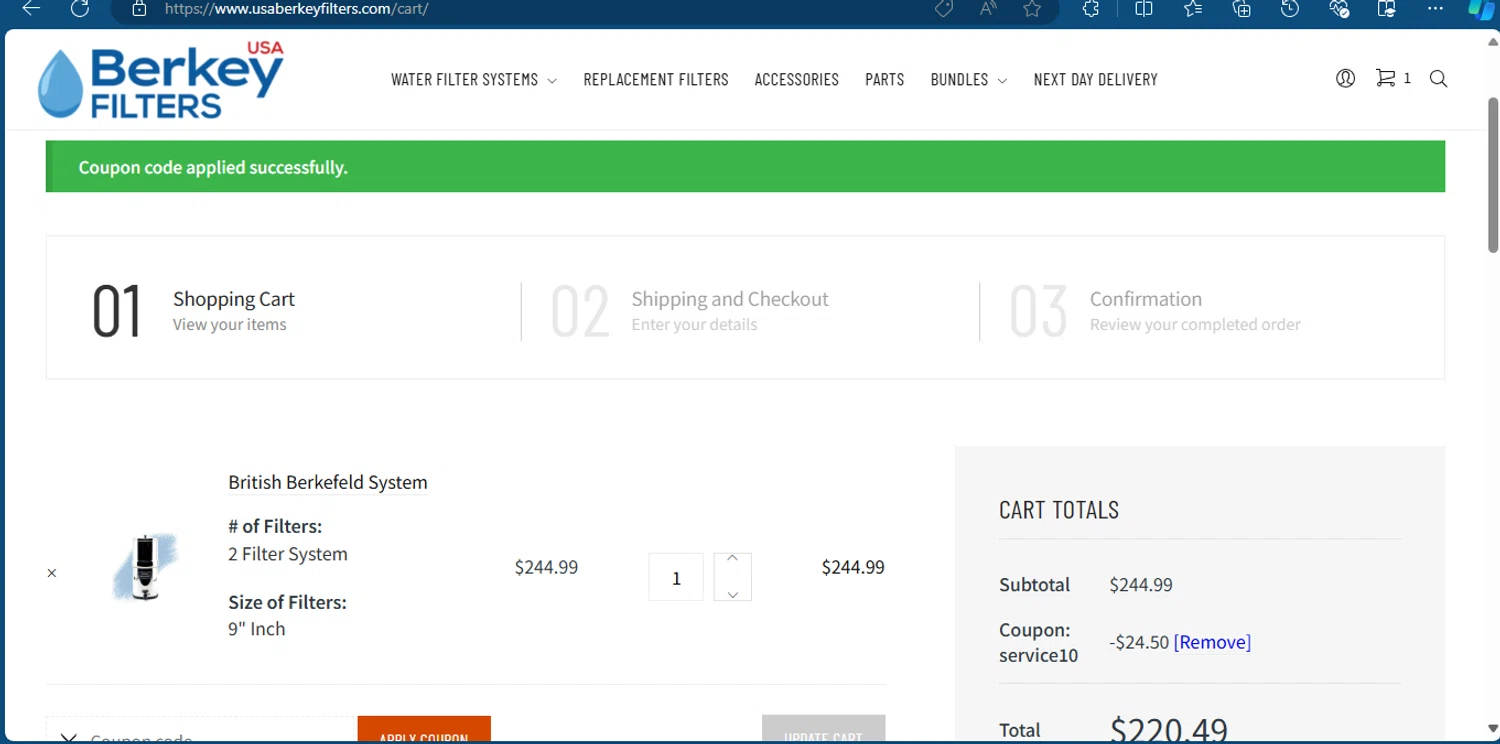The image size is (1500, 744).
Task: Increase quantity with the up arrow
Action: [732, 558]
